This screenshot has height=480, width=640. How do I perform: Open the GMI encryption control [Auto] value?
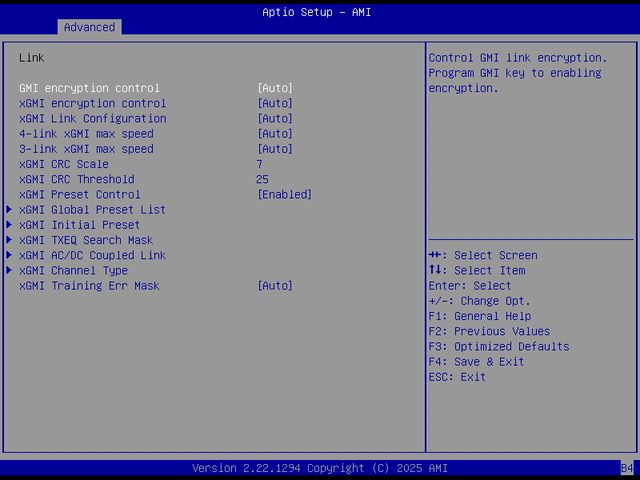click(x=275, y=88)
